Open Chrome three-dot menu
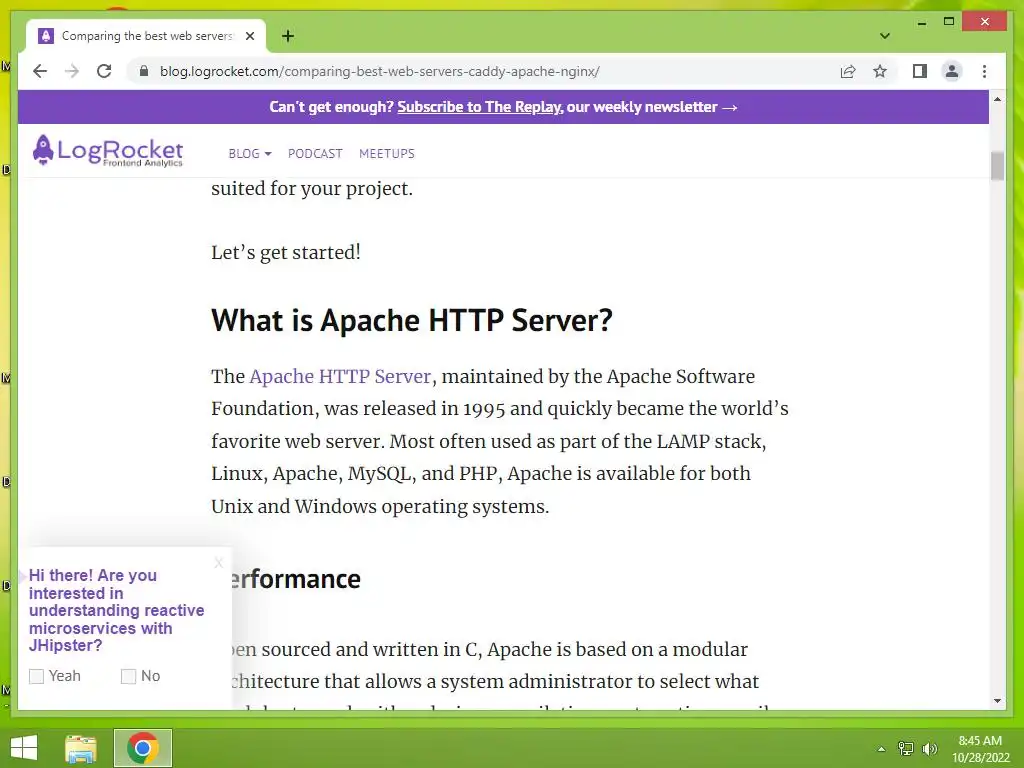The width and height of the screenshot is (1024, 768). coord(984,71)
